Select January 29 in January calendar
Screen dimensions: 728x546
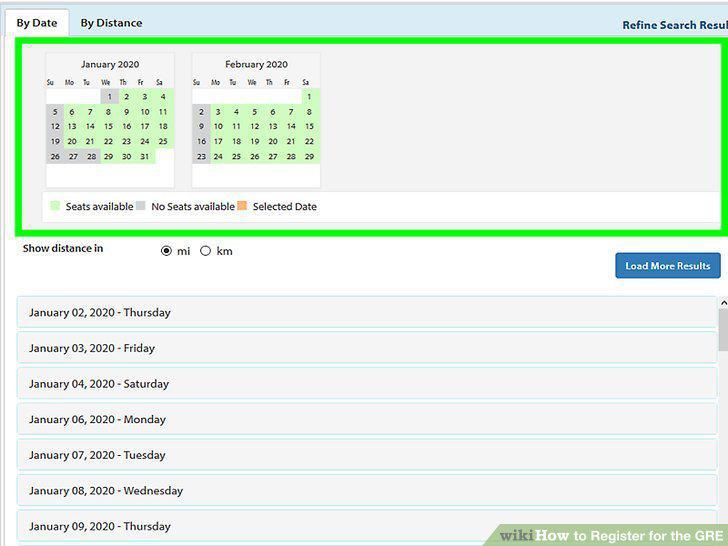point(108,156)
